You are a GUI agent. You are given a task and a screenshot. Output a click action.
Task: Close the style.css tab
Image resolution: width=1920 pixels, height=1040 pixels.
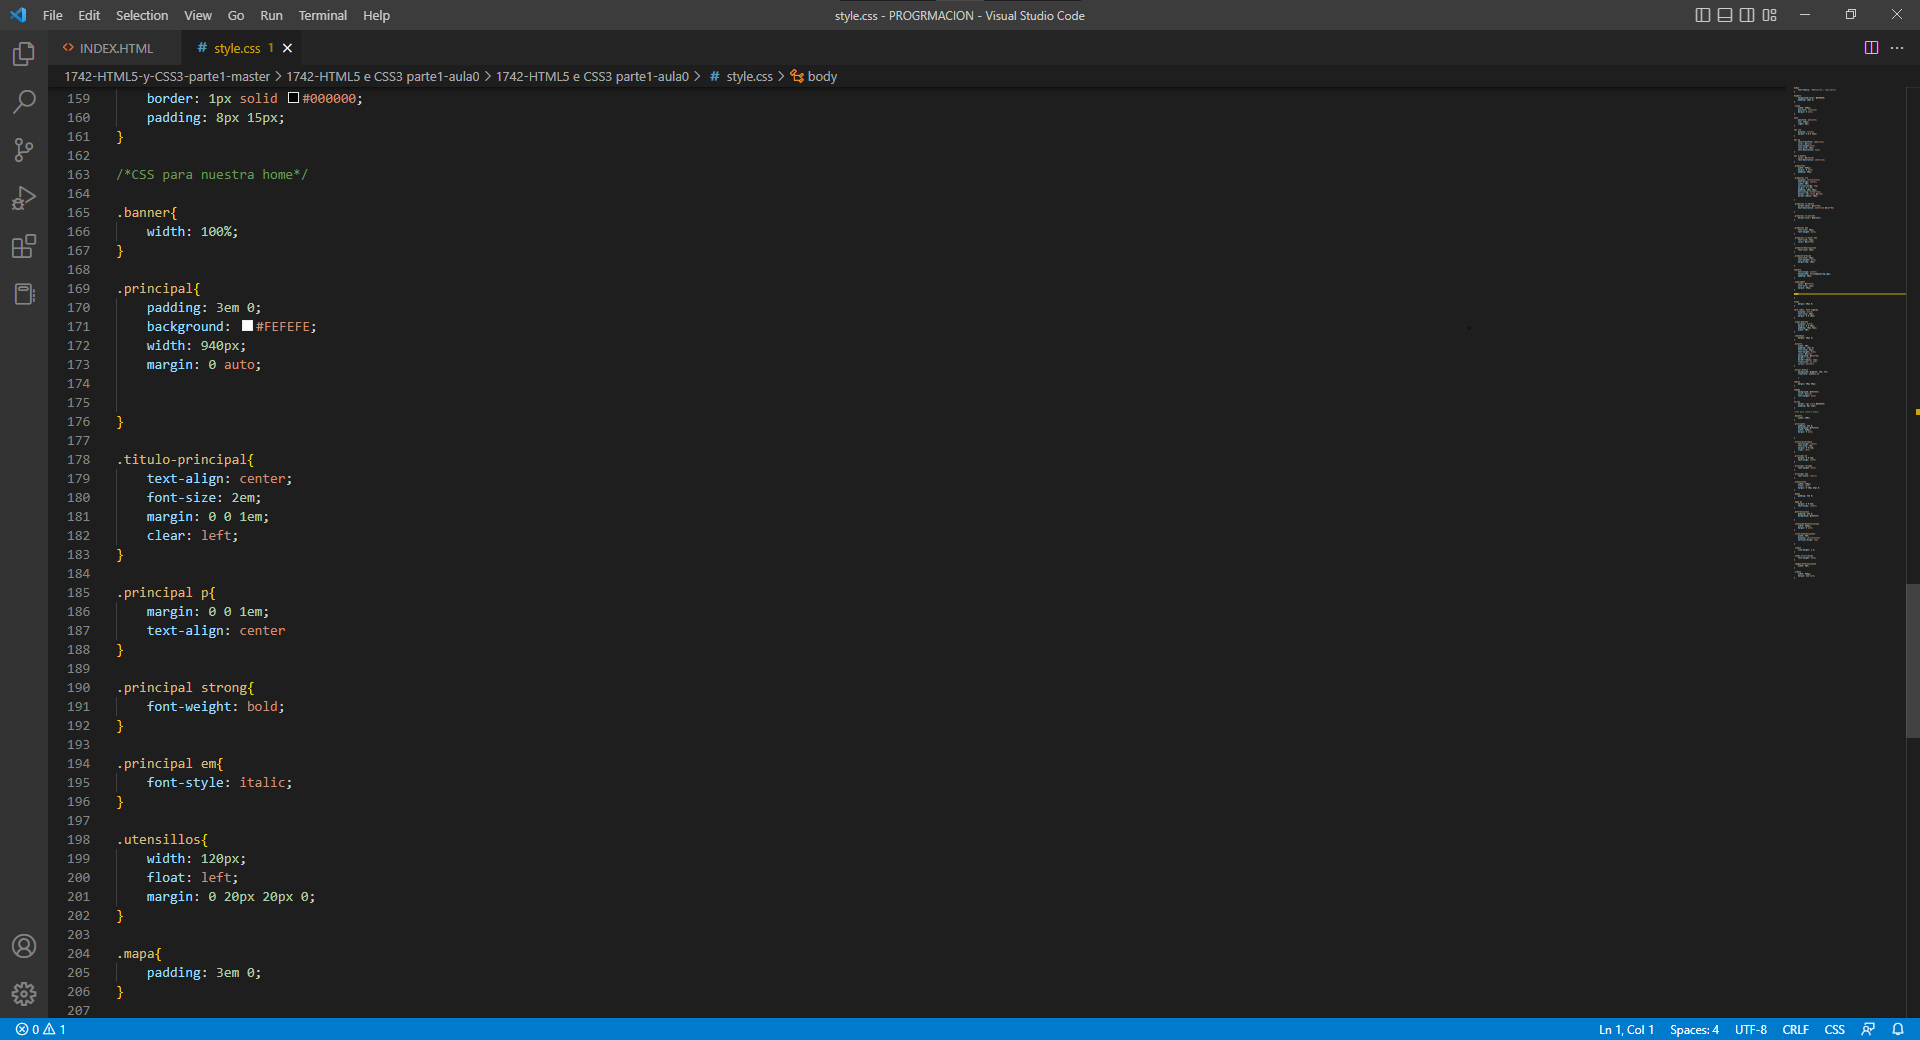click(x=288, y=48)
